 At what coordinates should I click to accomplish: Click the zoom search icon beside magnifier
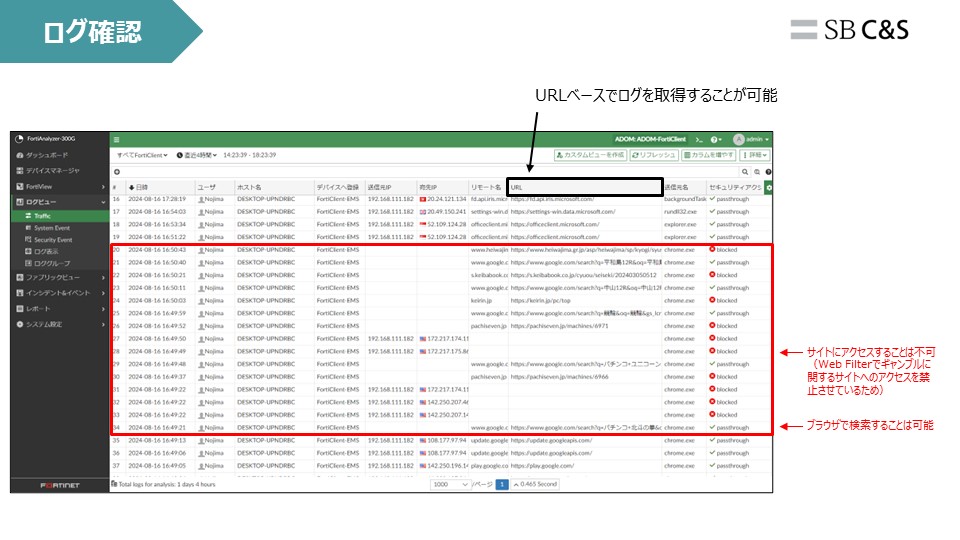757,172
